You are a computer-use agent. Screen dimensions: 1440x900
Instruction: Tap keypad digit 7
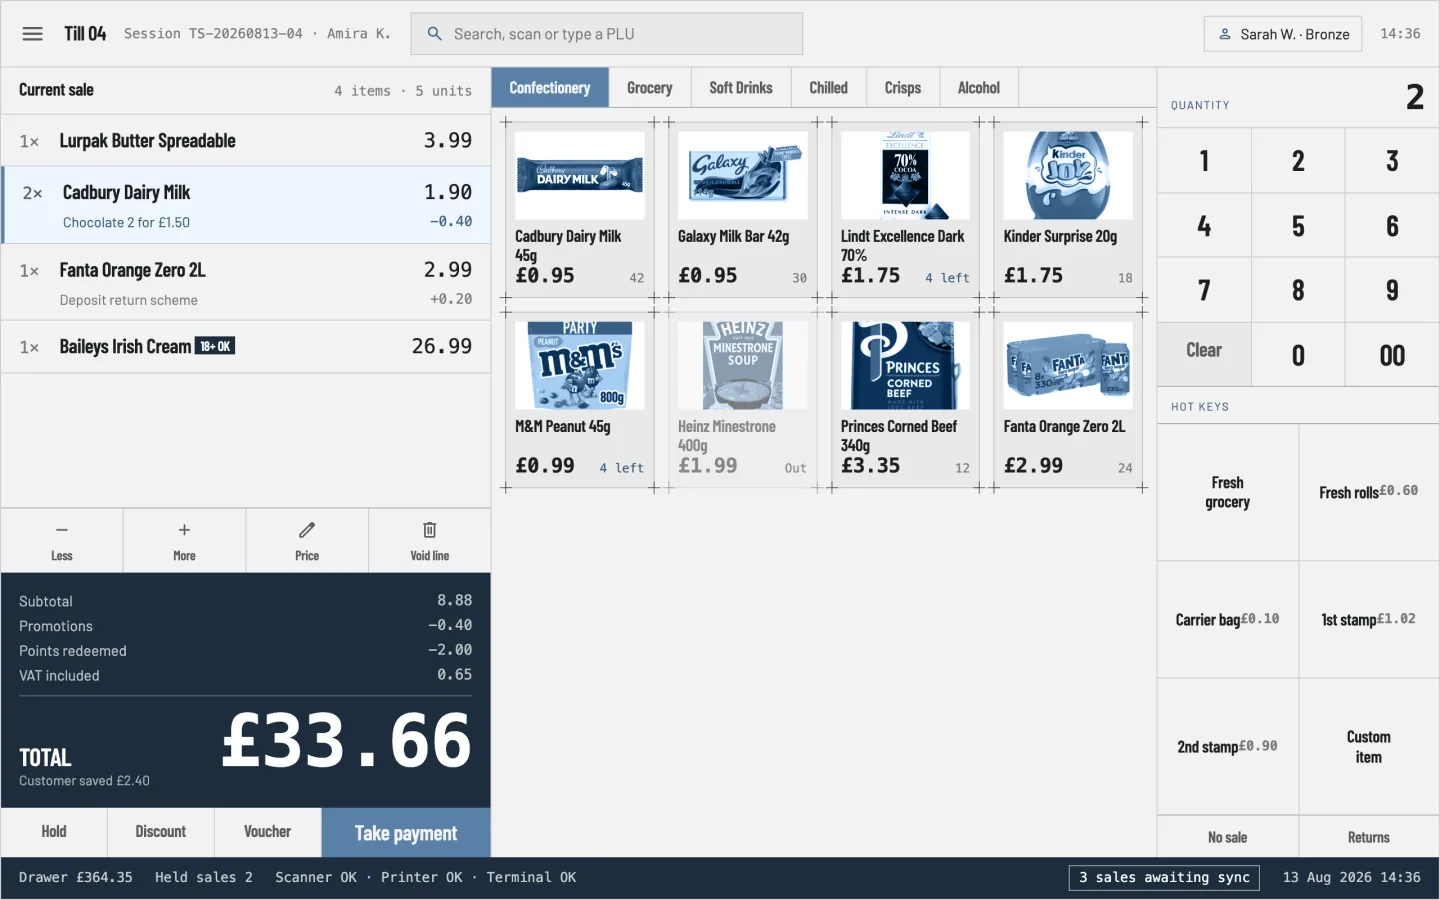1204,290
